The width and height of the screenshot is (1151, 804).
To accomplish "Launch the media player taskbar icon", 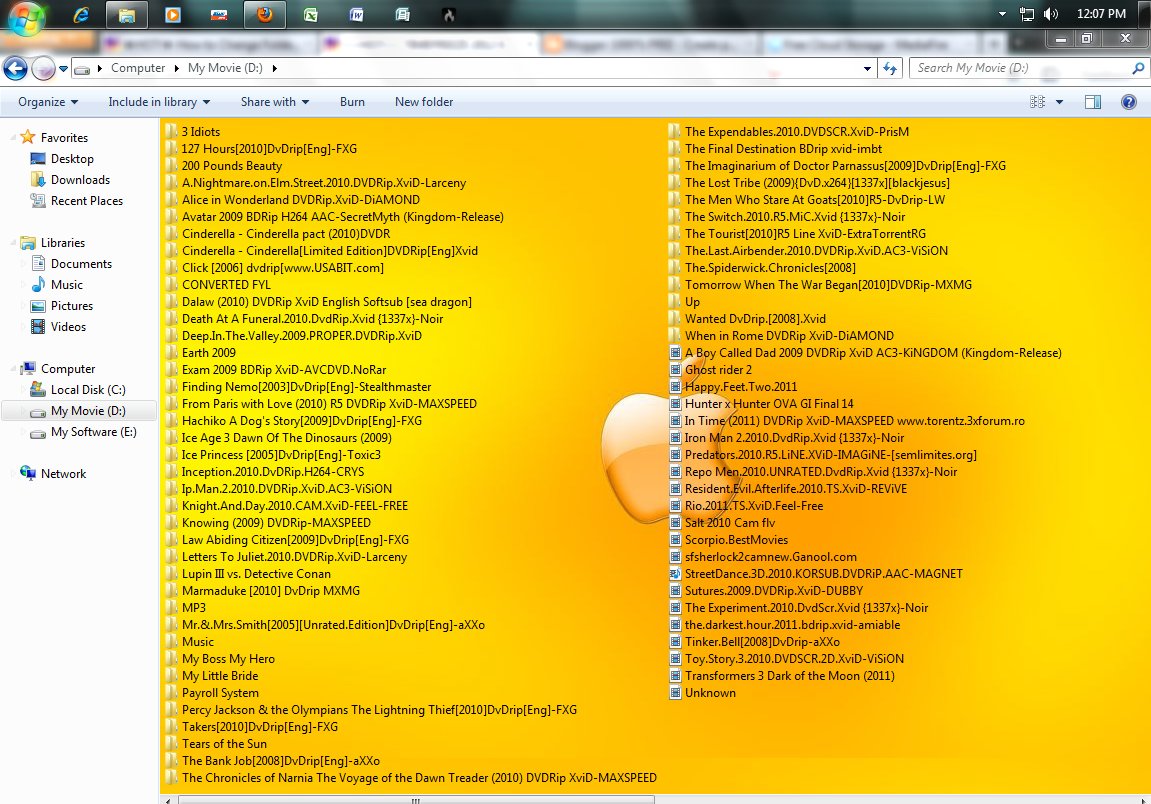I will 173,15.
